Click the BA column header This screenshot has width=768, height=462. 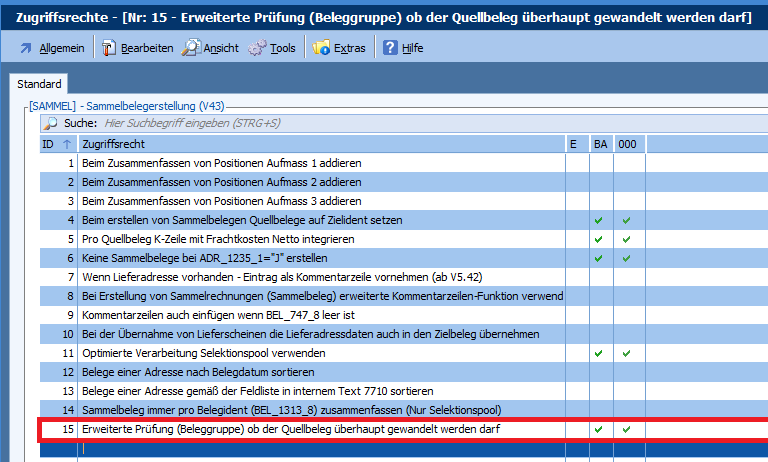click(x=600, y=144)
